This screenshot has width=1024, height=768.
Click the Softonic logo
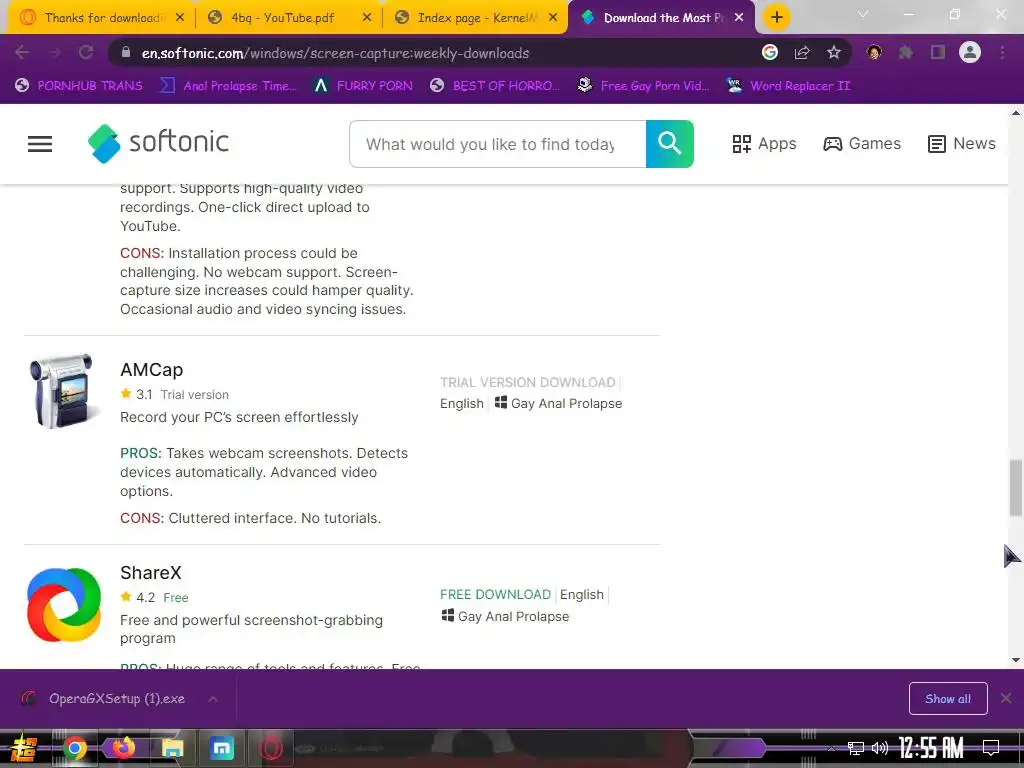pyautogui.click(x=158, y=143)
